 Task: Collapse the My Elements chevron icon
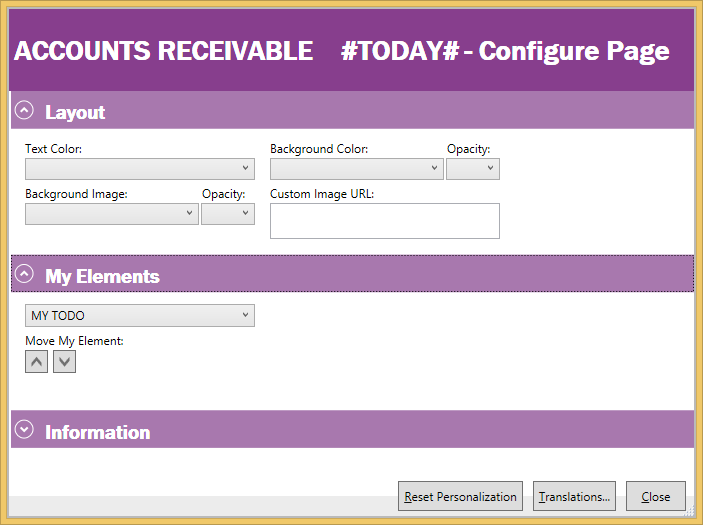coord(25,275)
